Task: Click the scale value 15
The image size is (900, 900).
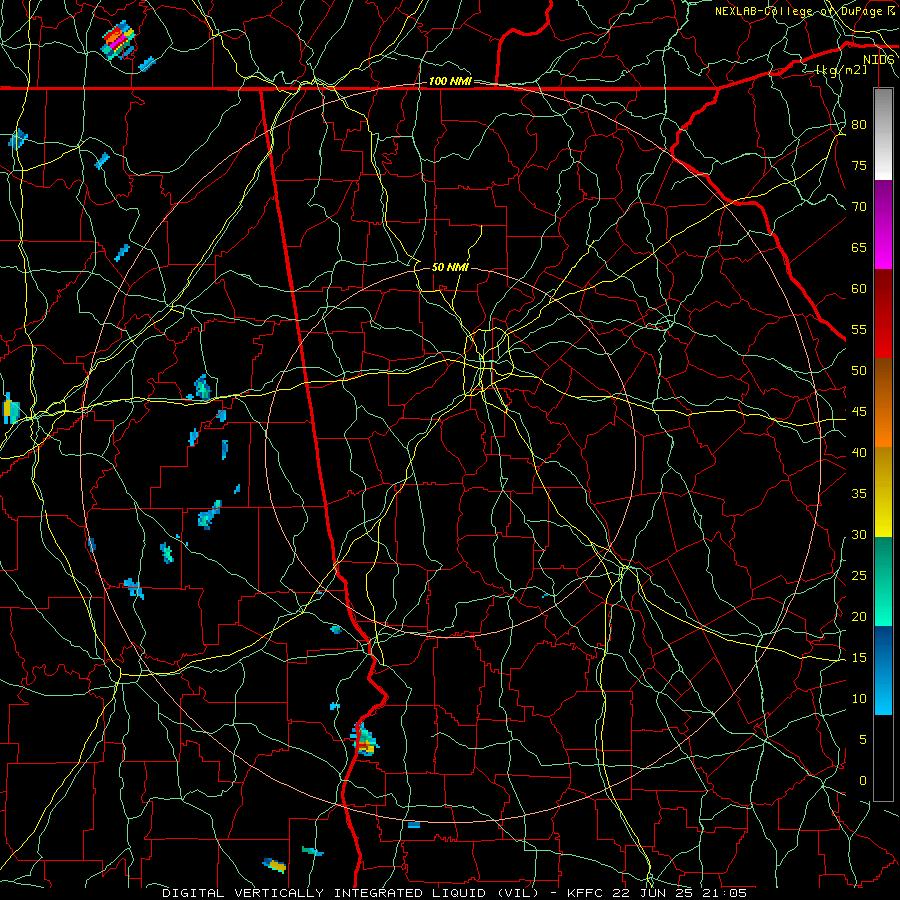Action: point(859,657)
